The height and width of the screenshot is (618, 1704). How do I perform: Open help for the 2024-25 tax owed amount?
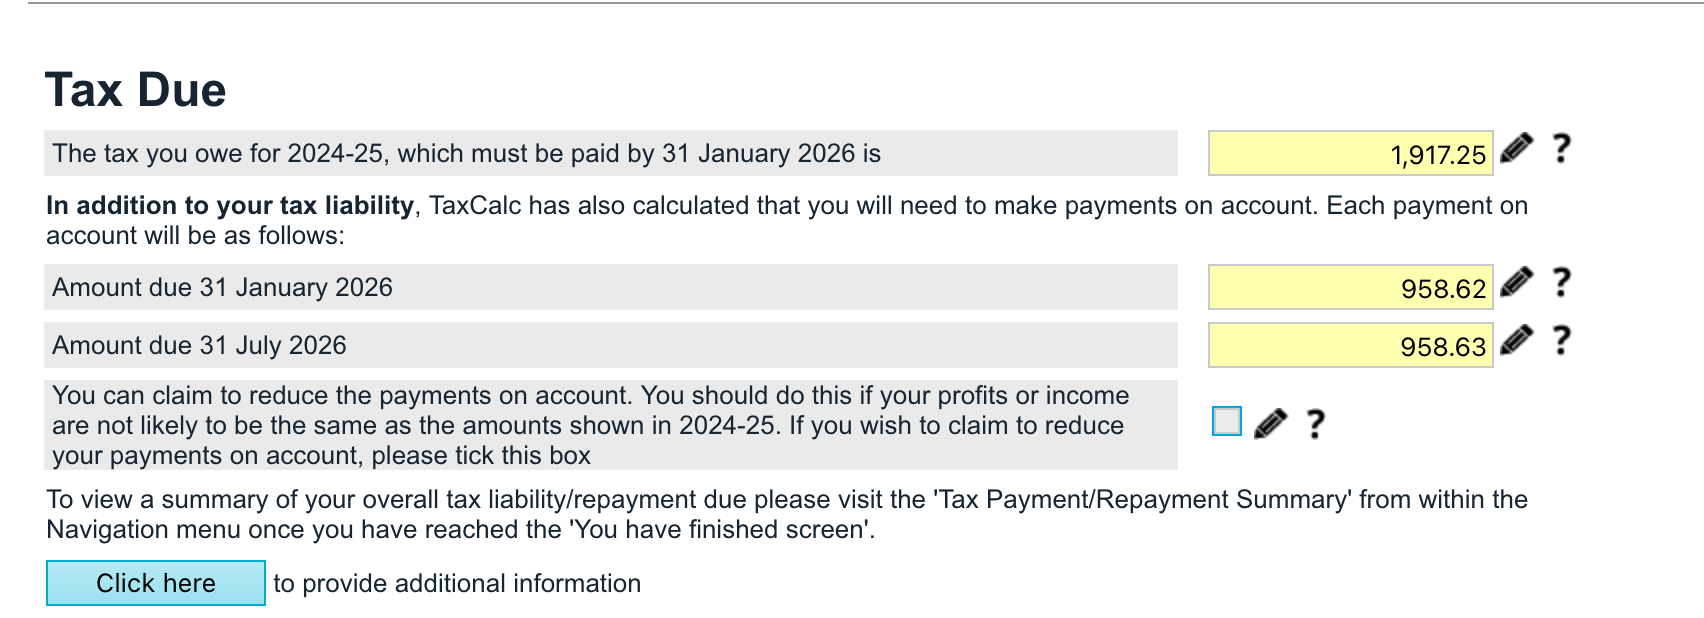(x=1560, y=150)
